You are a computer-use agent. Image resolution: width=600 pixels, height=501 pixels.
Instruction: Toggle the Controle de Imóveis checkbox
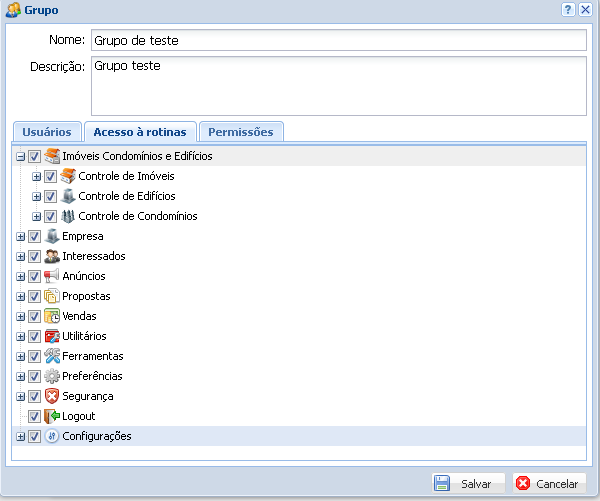(x=50, y=177)
